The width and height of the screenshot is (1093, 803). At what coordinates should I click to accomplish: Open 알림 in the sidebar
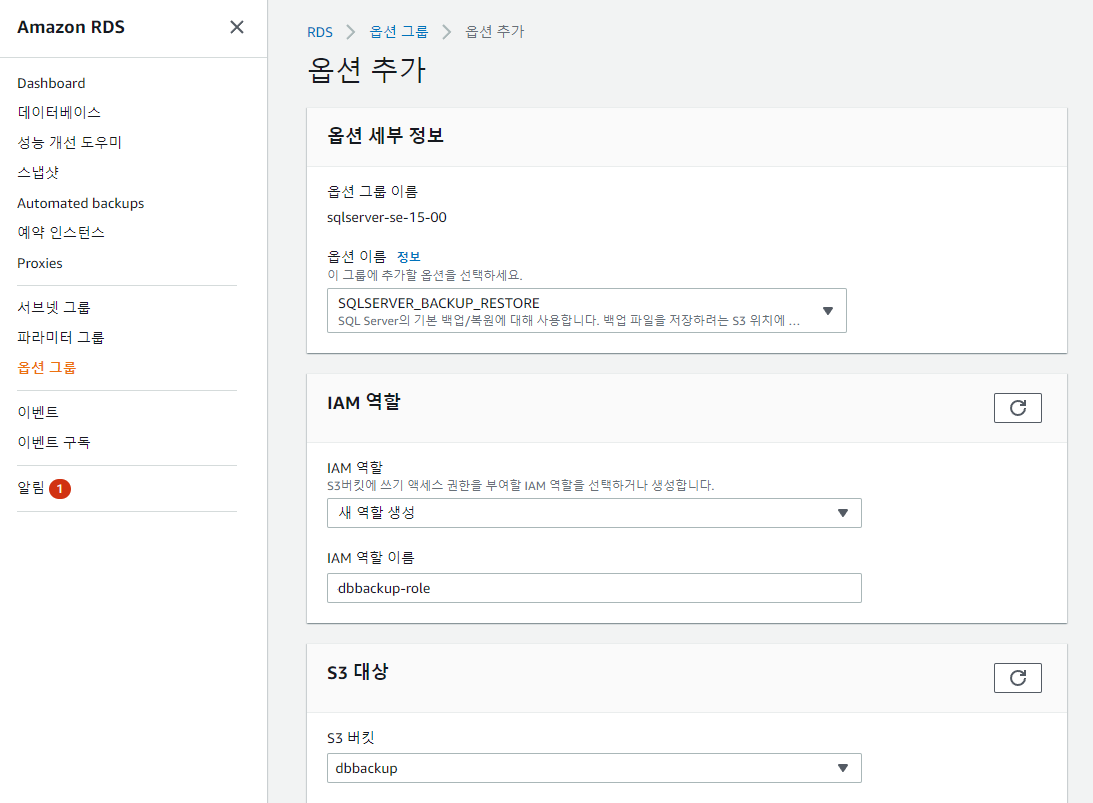coord(31,488)
